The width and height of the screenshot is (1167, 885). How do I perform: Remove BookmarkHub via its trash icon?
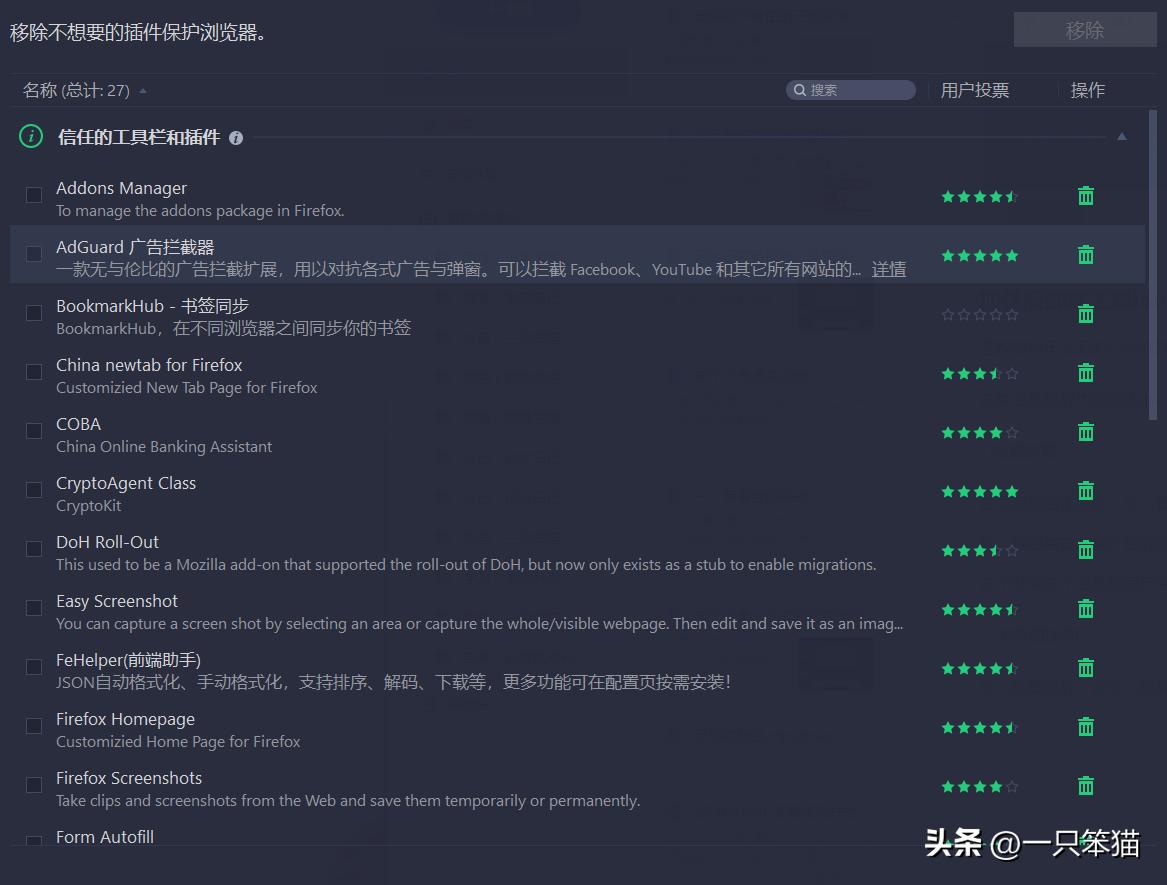pyautogui.click(x=1086, y=313)
